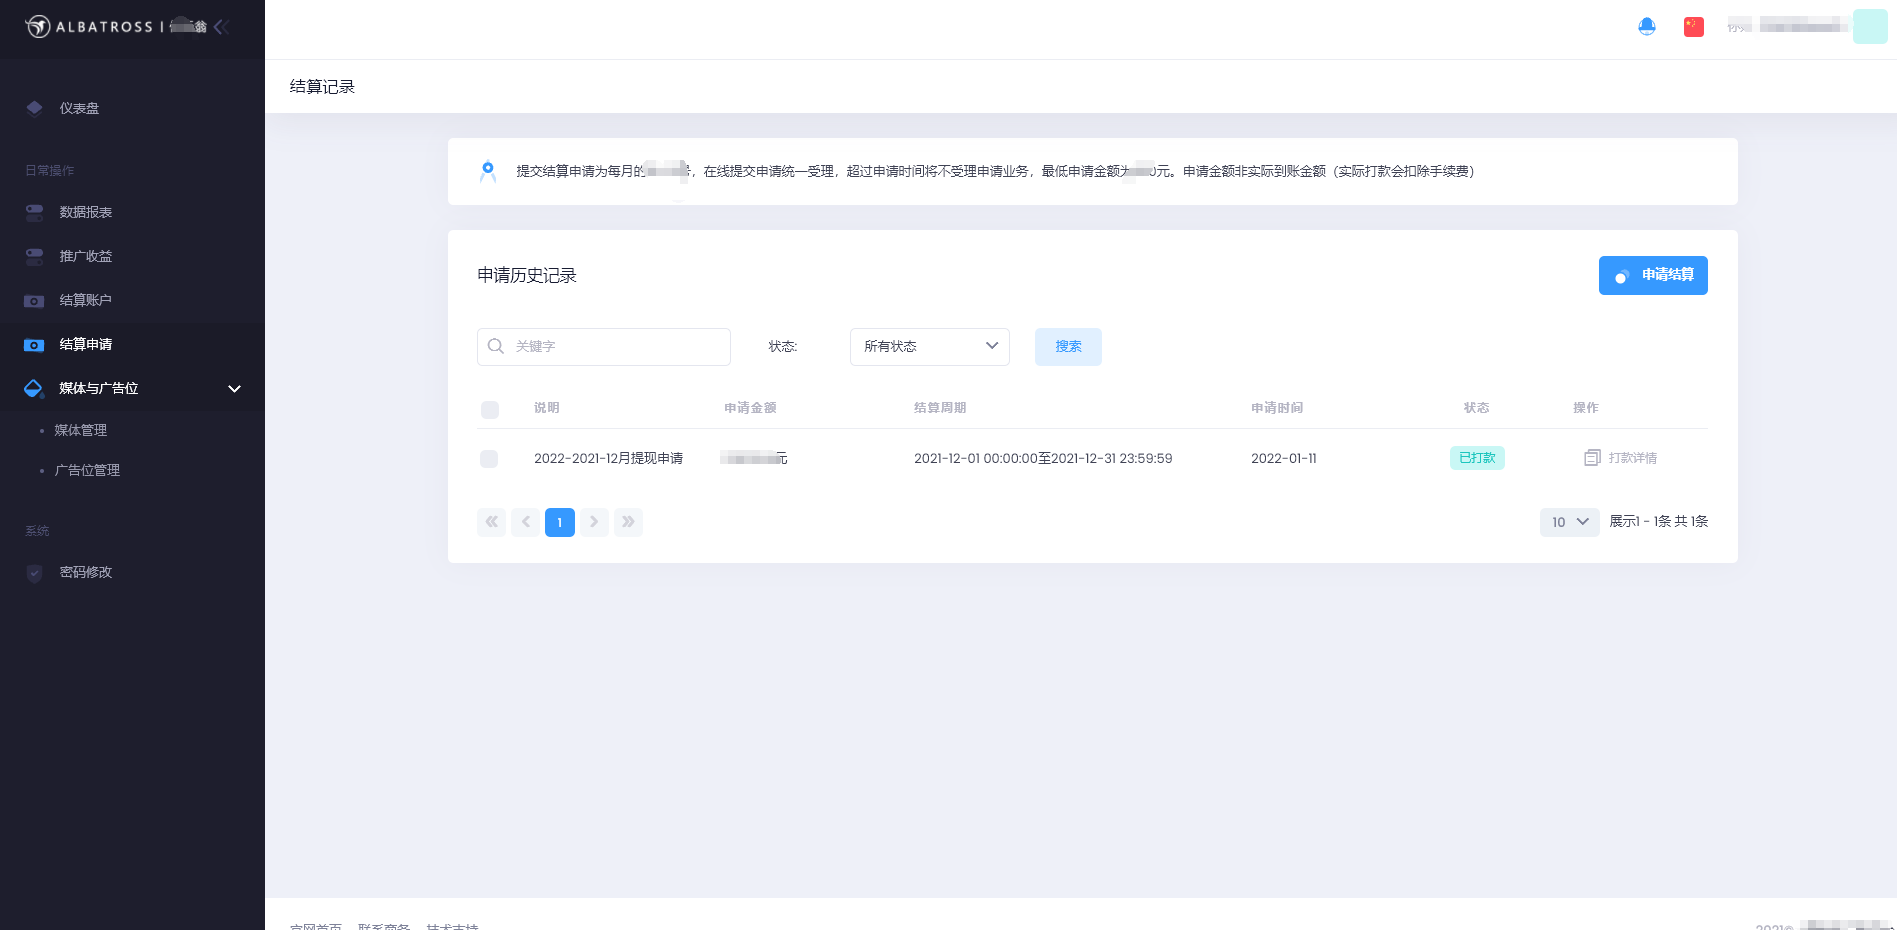Open the 所有状态 status dropdown
The height and width of the screenshot is (930, 1897).
[x=929, y=347]
